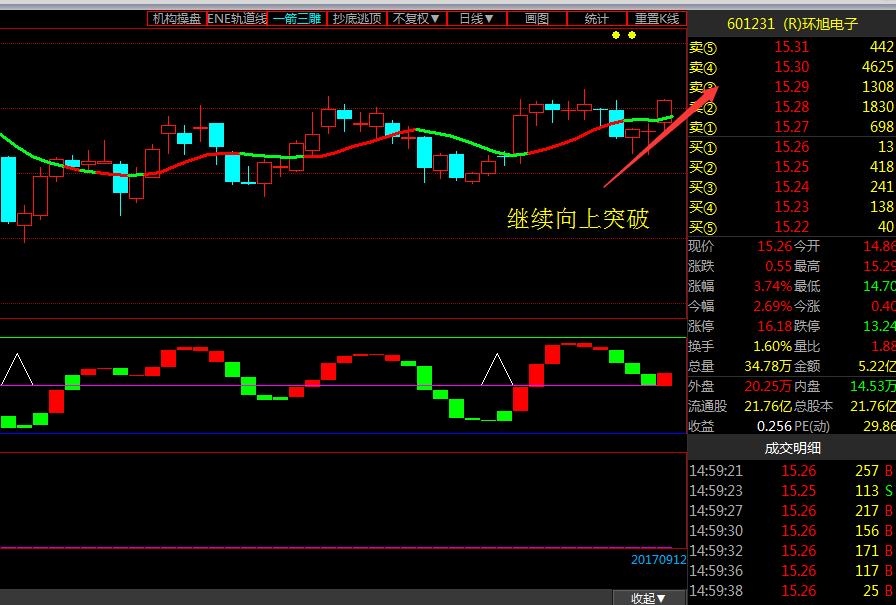
Task: Select the 机构操盘 toolbar tab
Action: click(177, 19)
